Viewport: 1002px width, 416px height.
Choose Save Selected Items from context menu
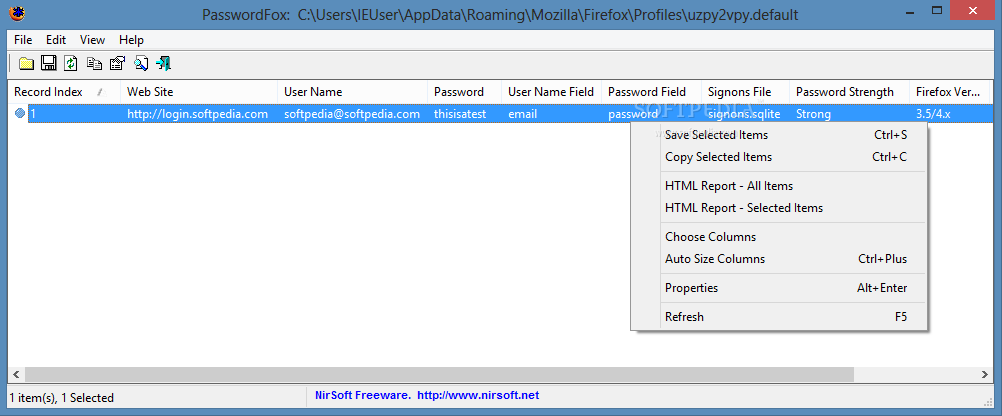tap(779, 135)
